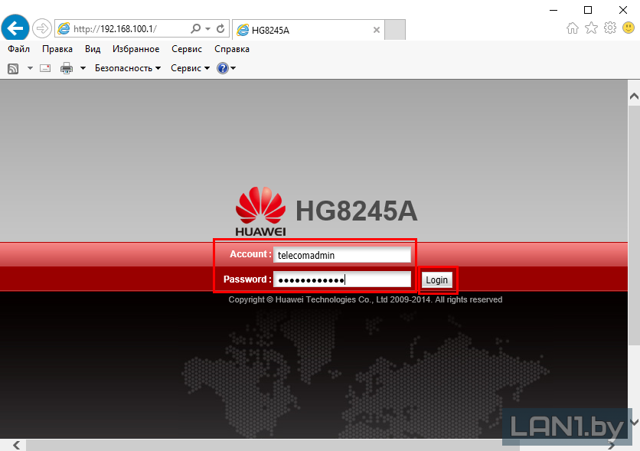This screenshot has height=451, width=640.
Task: Open the Файл menu
Action: coord(19,49)
